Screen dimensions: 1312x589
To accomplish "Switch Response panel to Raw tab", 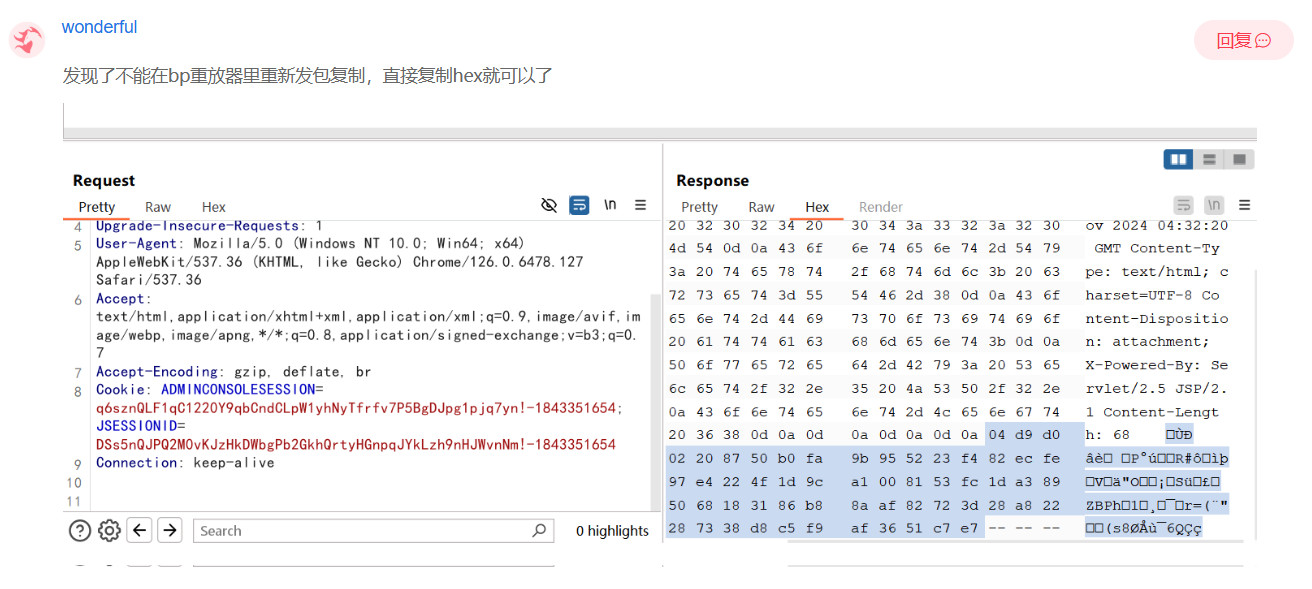I will (761, 207).
